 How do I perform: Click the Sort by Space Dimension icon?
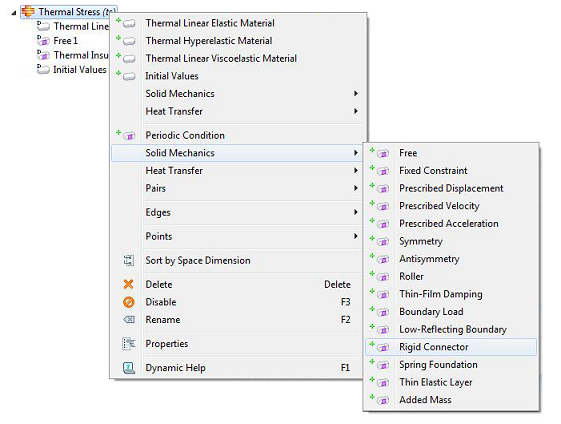[129, 260]
